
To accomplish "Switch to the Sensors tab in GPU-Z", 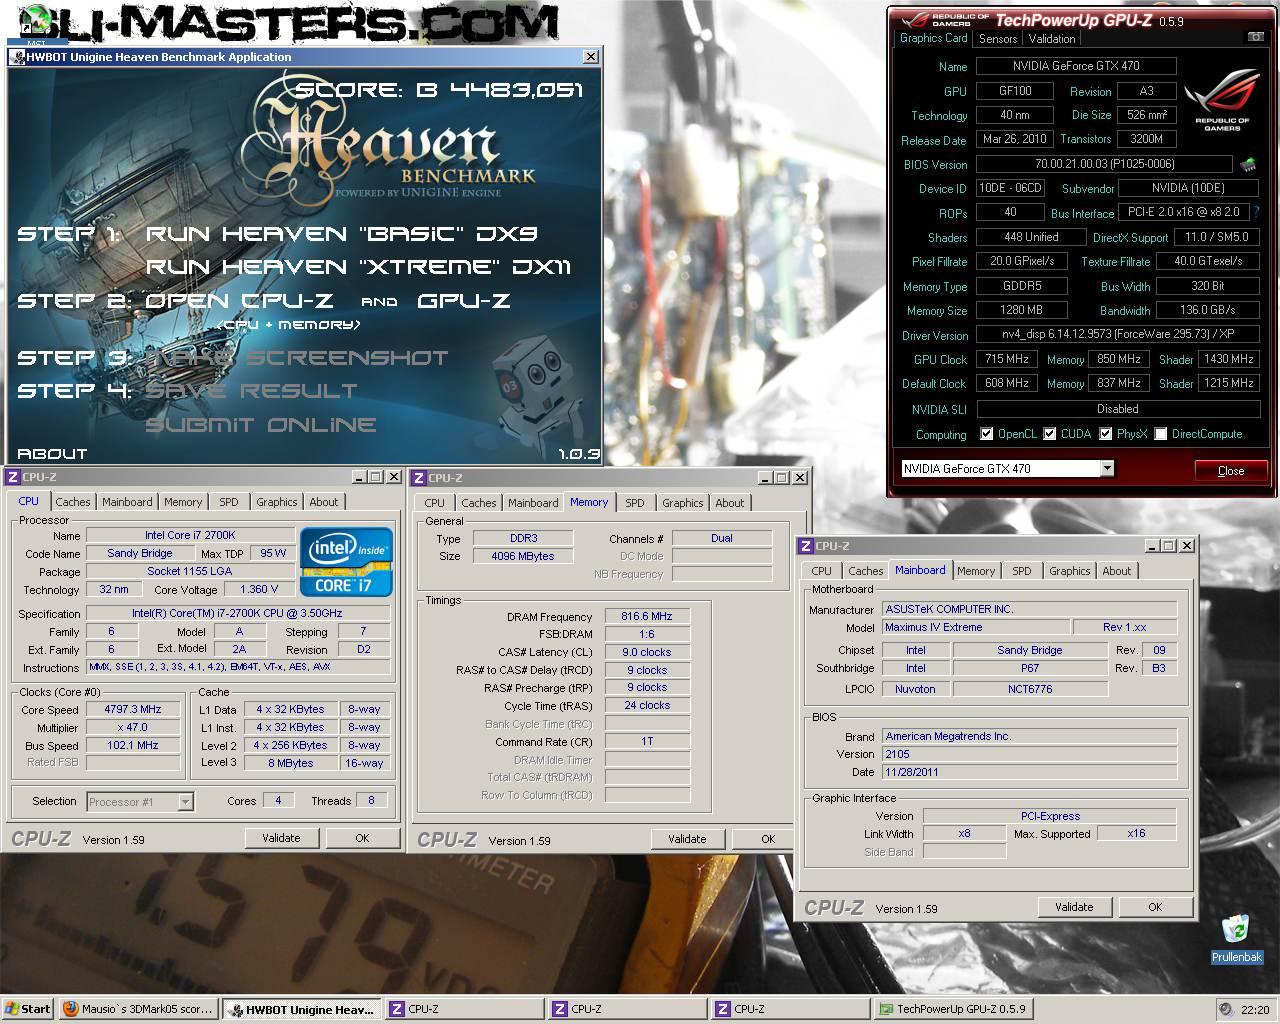I will 998,39.
